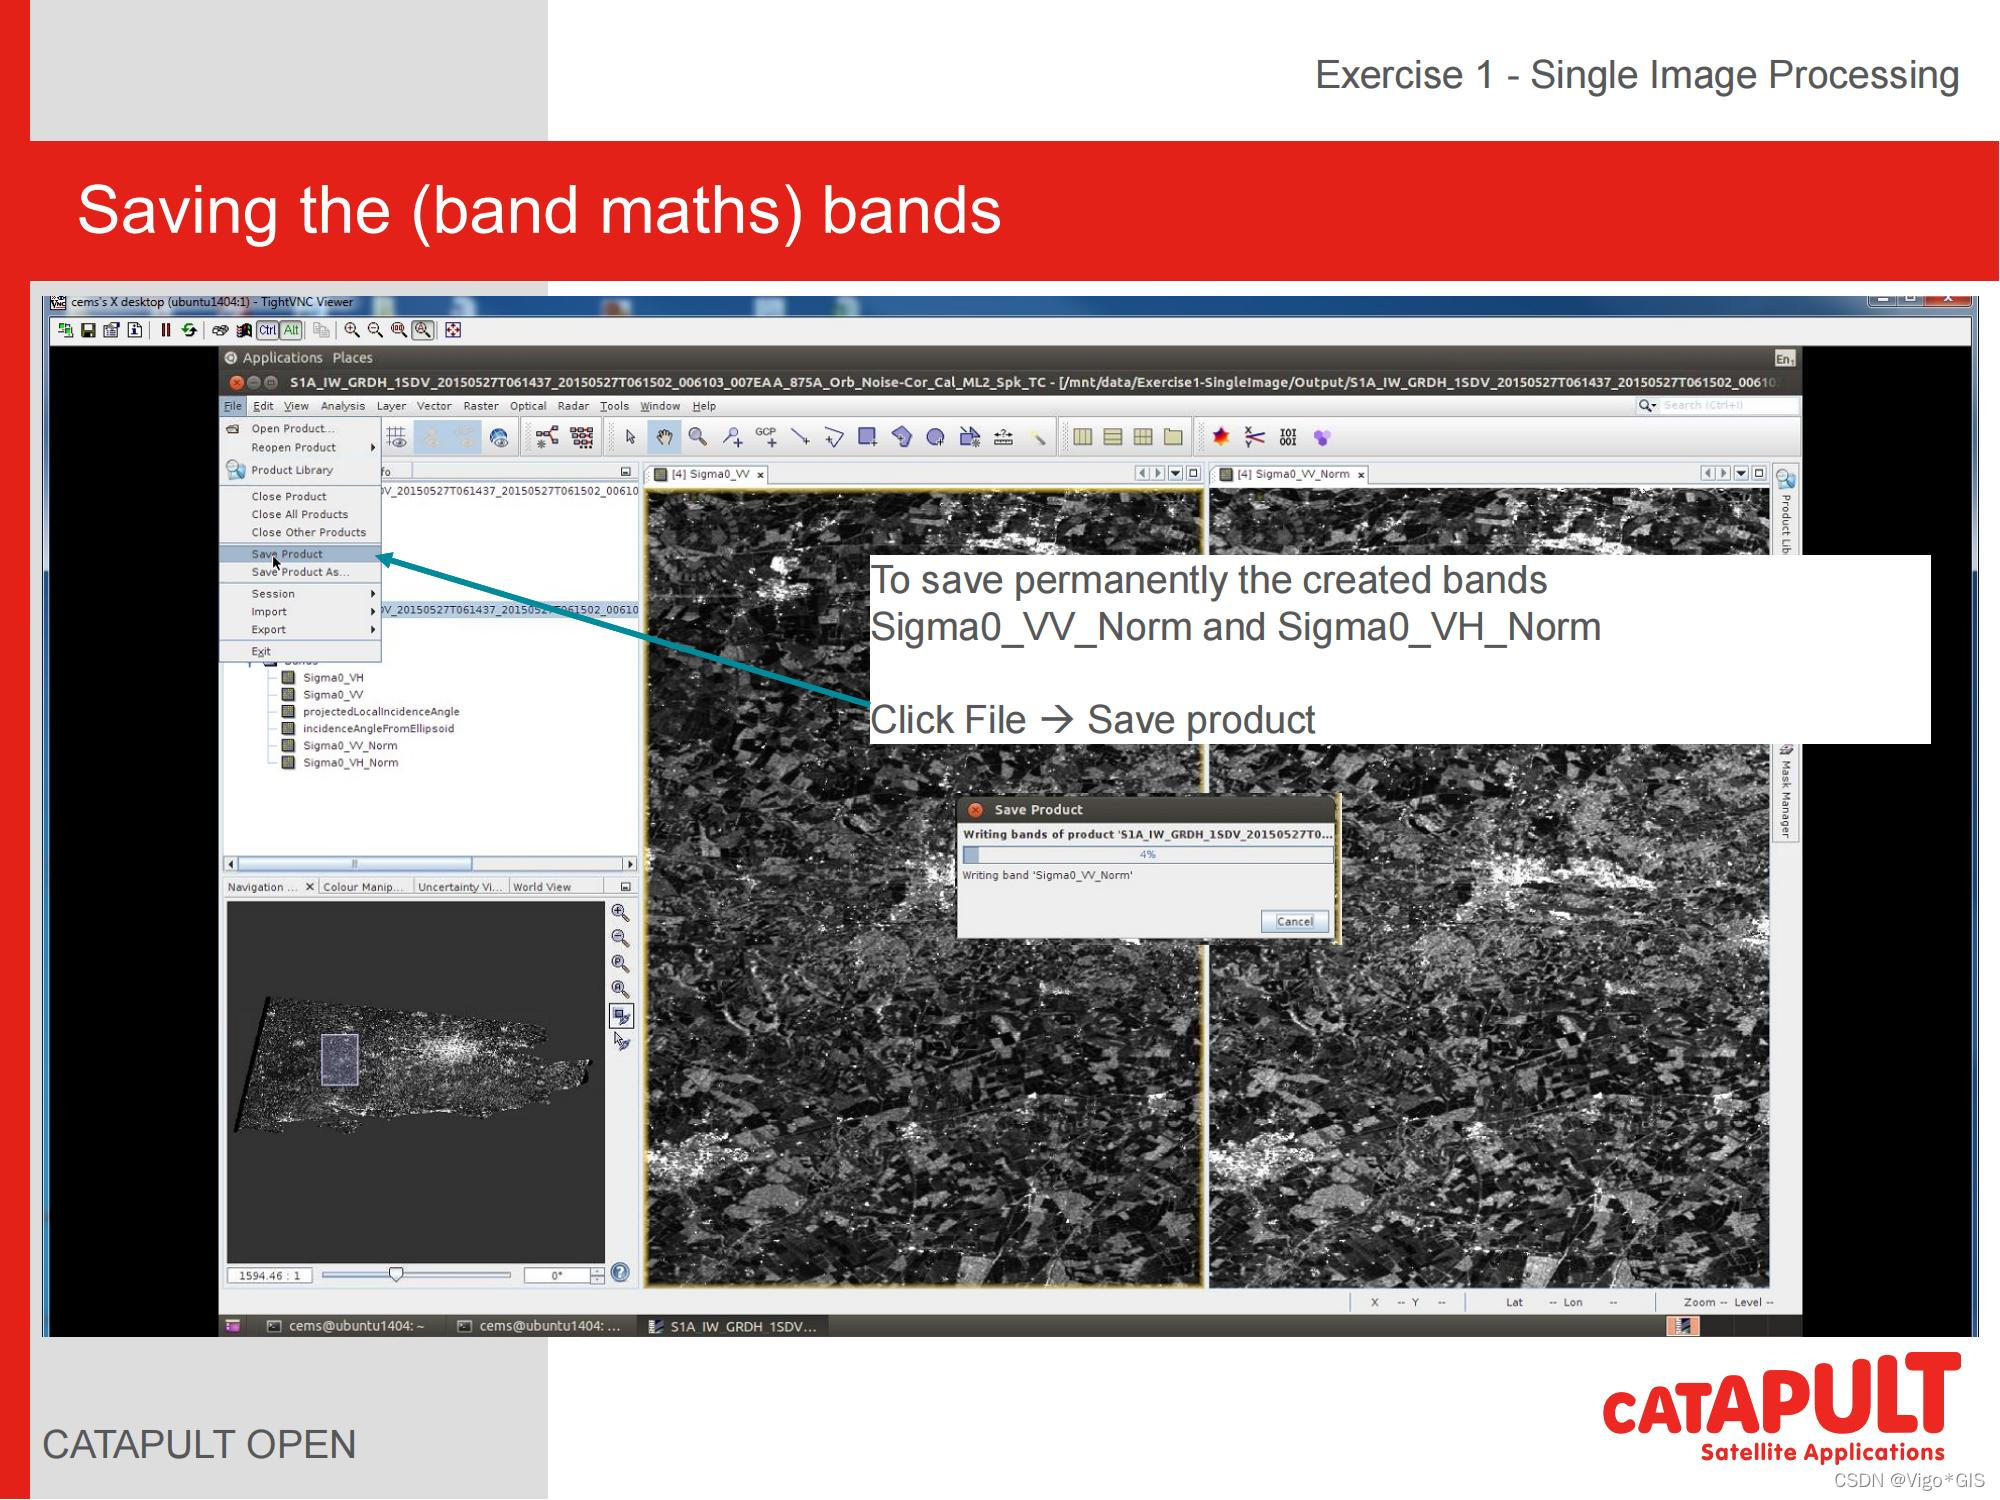Open the Raster menu

point(480,406)
